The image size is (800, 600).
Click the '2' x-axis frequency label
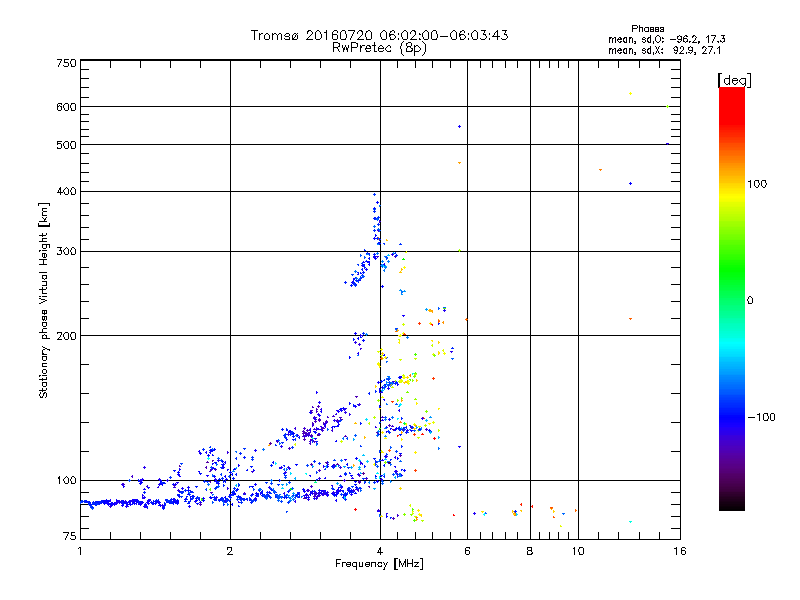pyautogui.click(x=230, y=551)
